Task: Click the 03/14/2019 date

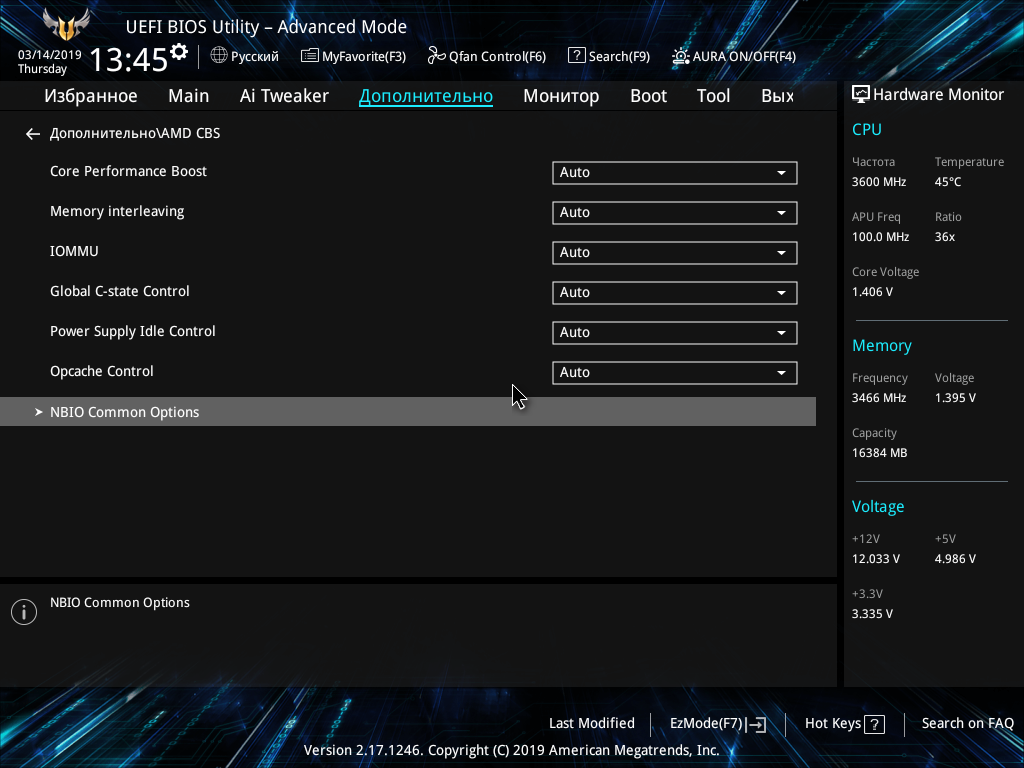Action: coord(50,55)
